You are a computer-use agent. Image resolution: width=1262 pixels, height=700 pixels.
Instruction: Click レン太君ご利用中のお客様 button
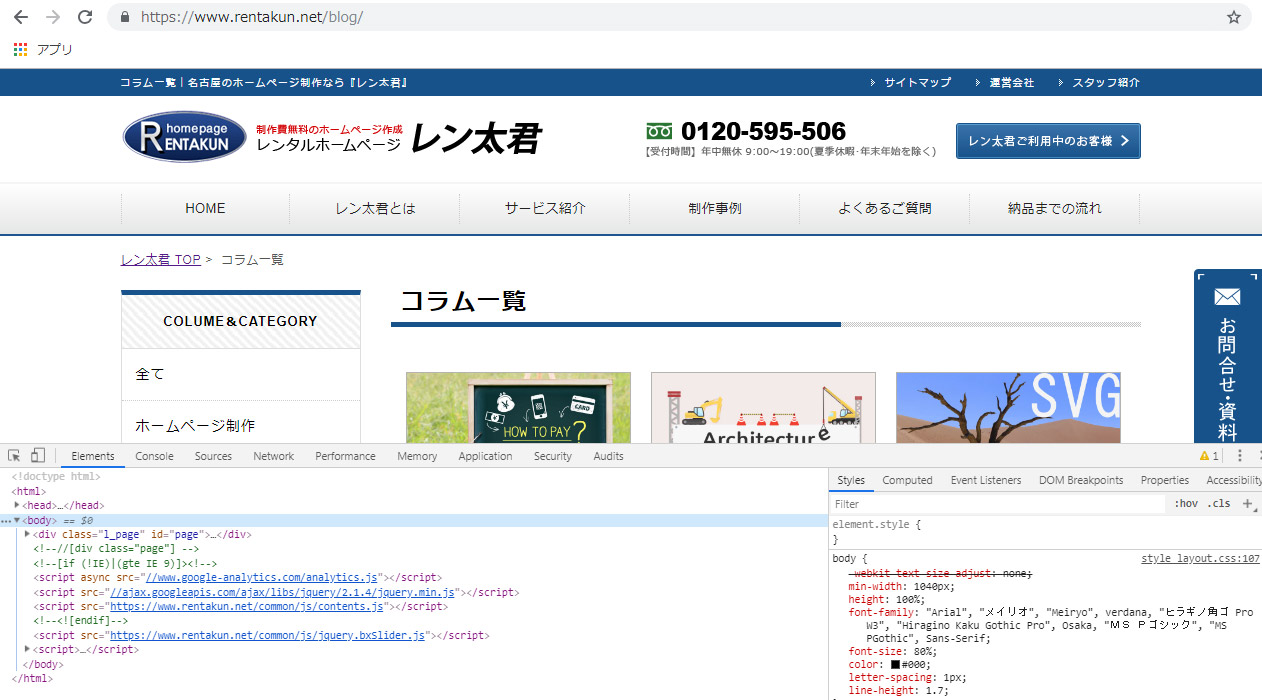point(1048,141)
